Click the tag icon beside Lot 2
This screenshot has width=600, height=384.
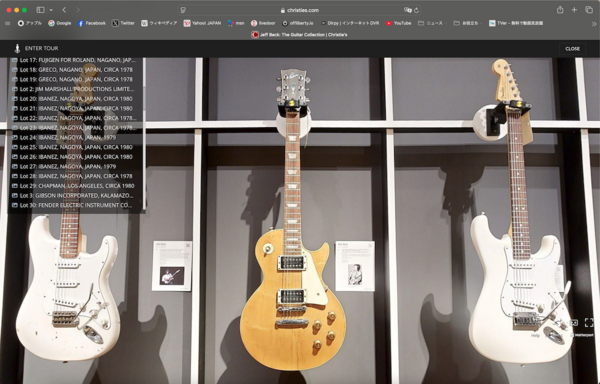tap(15, 89)
